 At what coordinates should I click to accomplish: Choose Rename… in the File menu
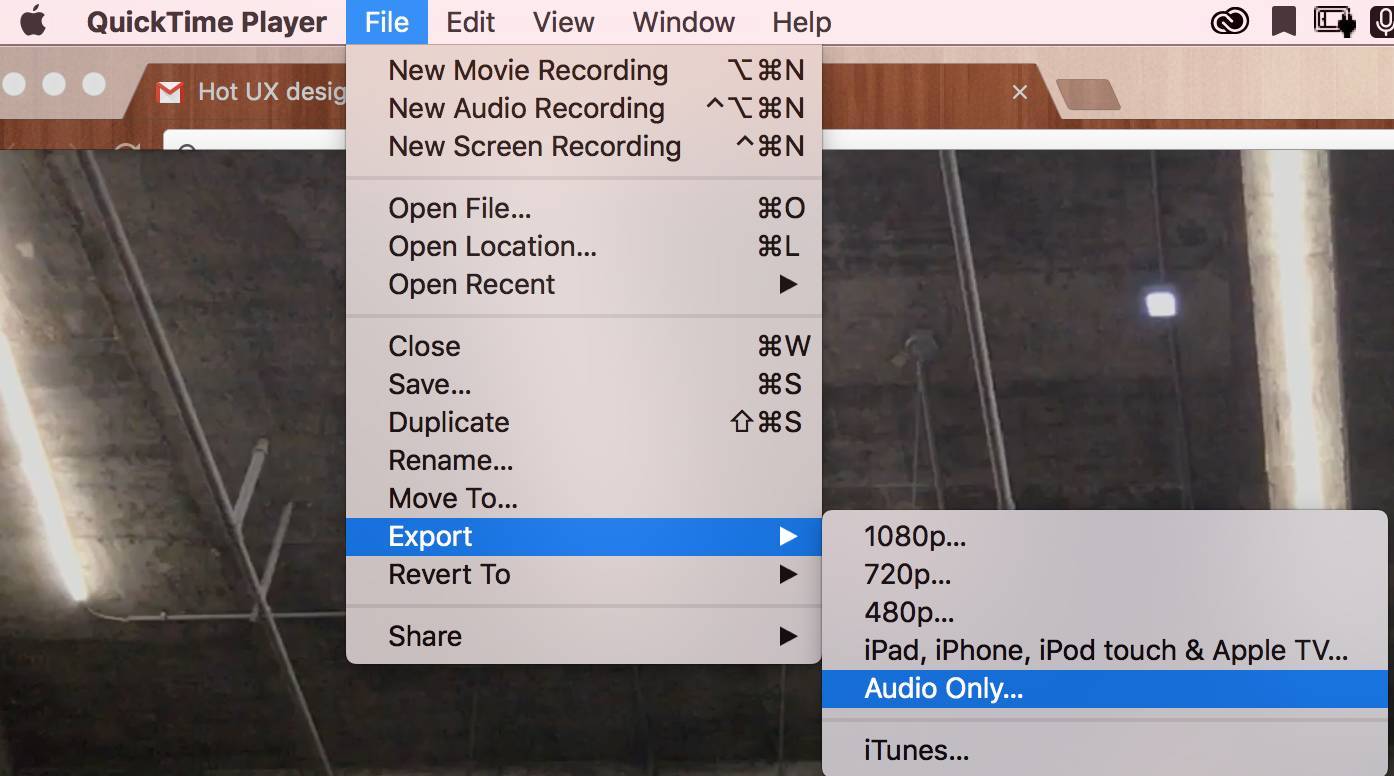(584, 460)
